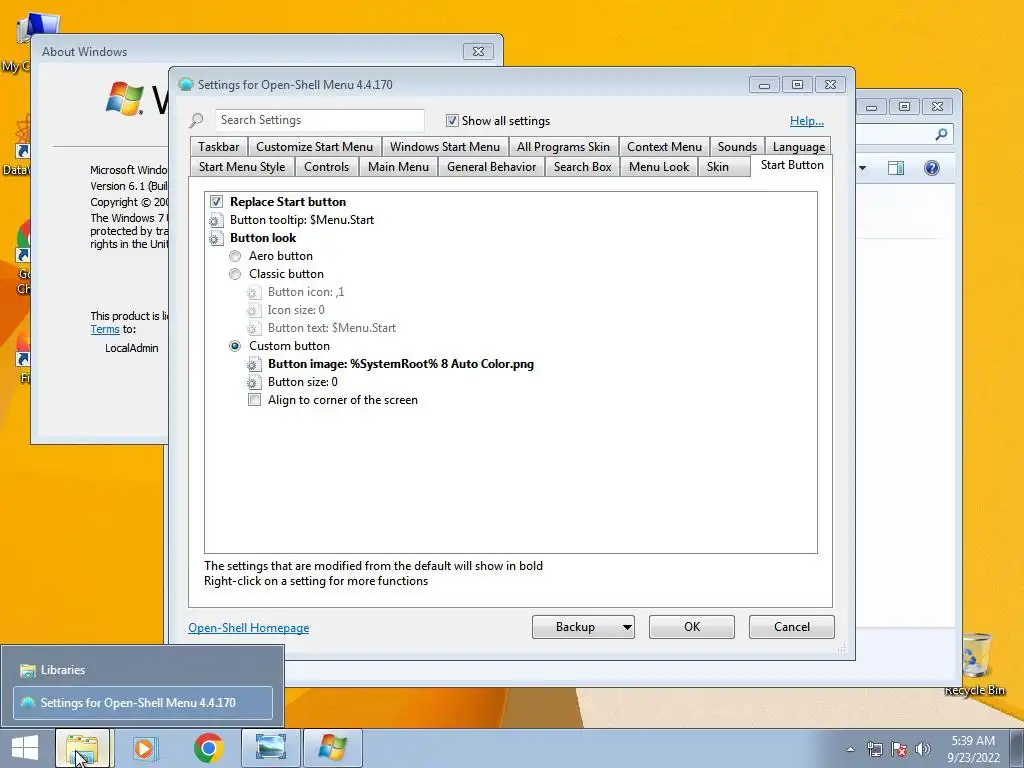Switch to the Search Box tab
Viewport: 1024px width, 768px height.
pos(583,167)
